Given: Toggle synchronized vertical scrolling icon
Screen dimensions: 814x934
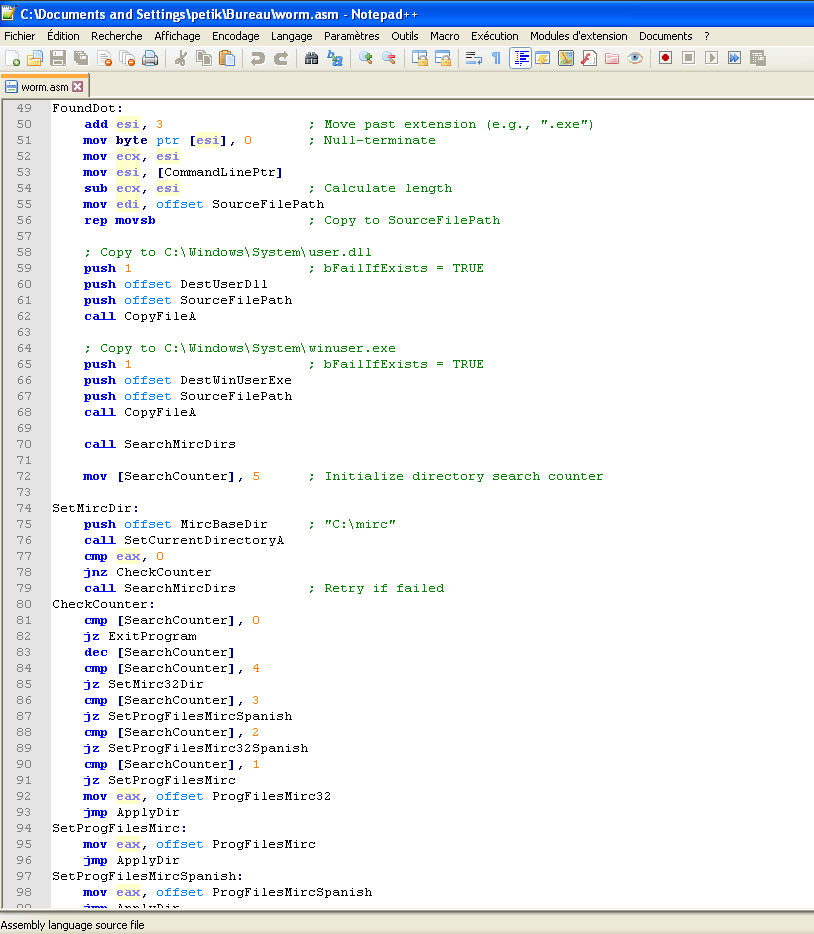Looking at the screenshot, I should click(420, 58).
